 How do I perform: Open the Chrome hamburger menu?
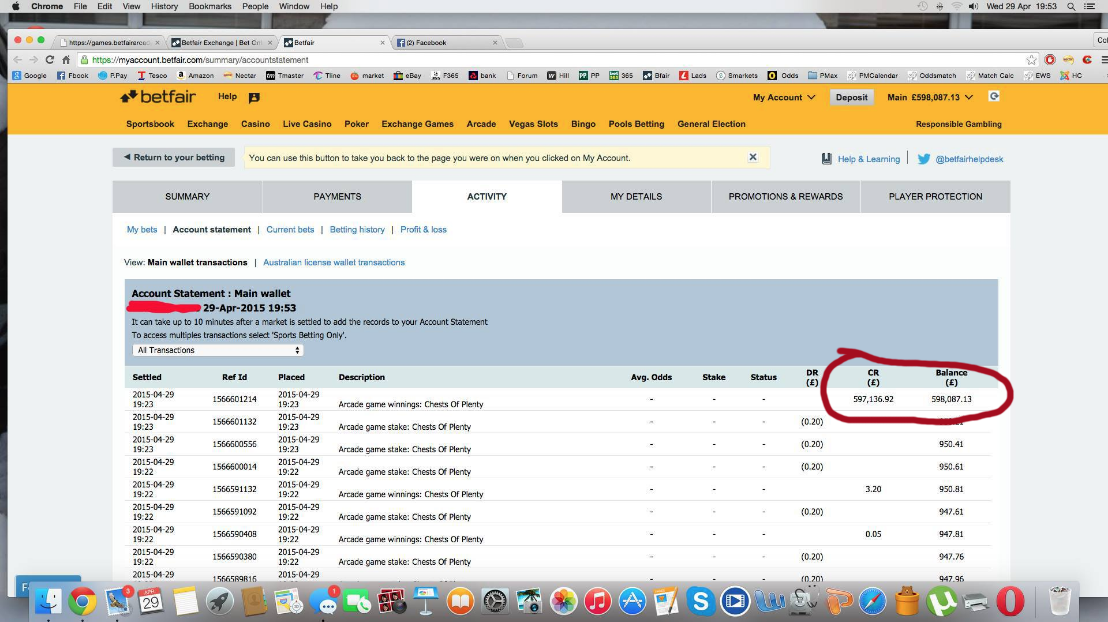(1104, 60)
